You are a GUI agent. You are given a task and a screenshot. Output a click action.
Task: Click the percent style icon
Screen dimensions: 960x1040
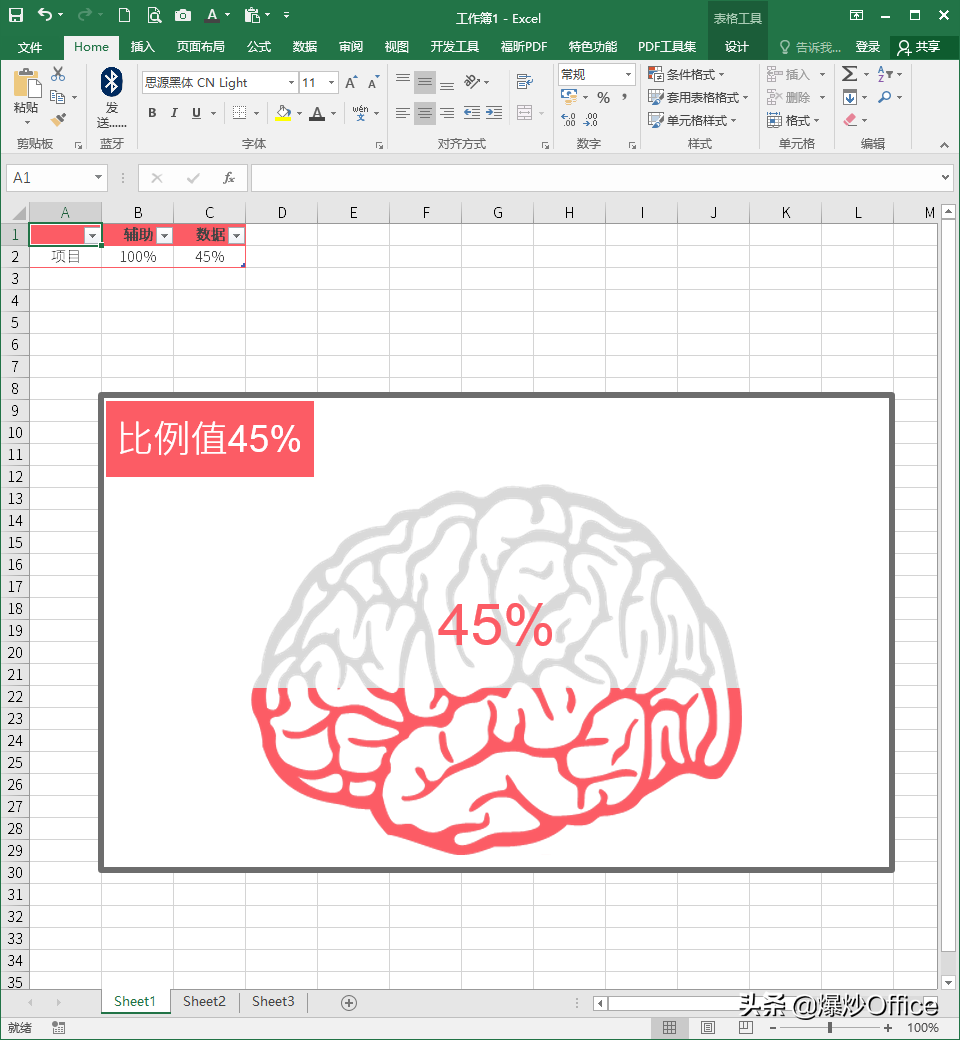[x=603, y=98]
